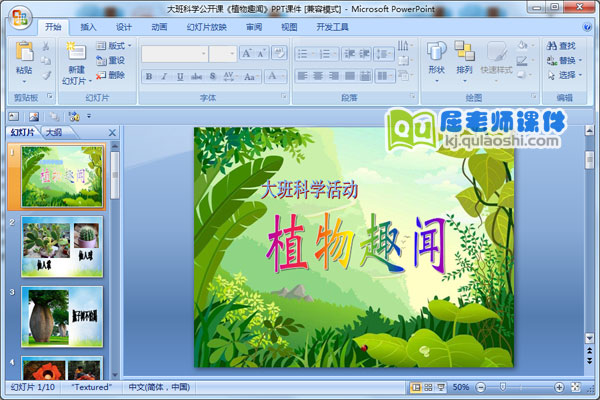600x400 pixels.
Task: Click the Text Direction icon
Action: pyautogui.click(x=405, y=46)
